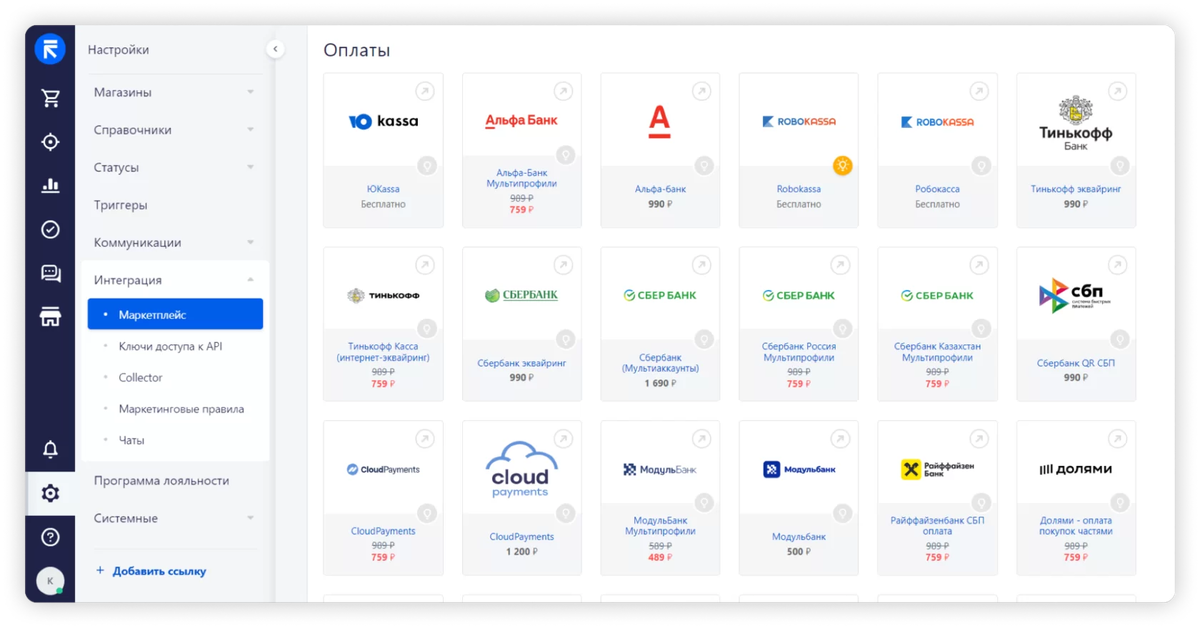The height and width of the screenshot is (628, 1200).
Task: Select Маркетплейс in Интеграция submenu
Action: point(175,314)
